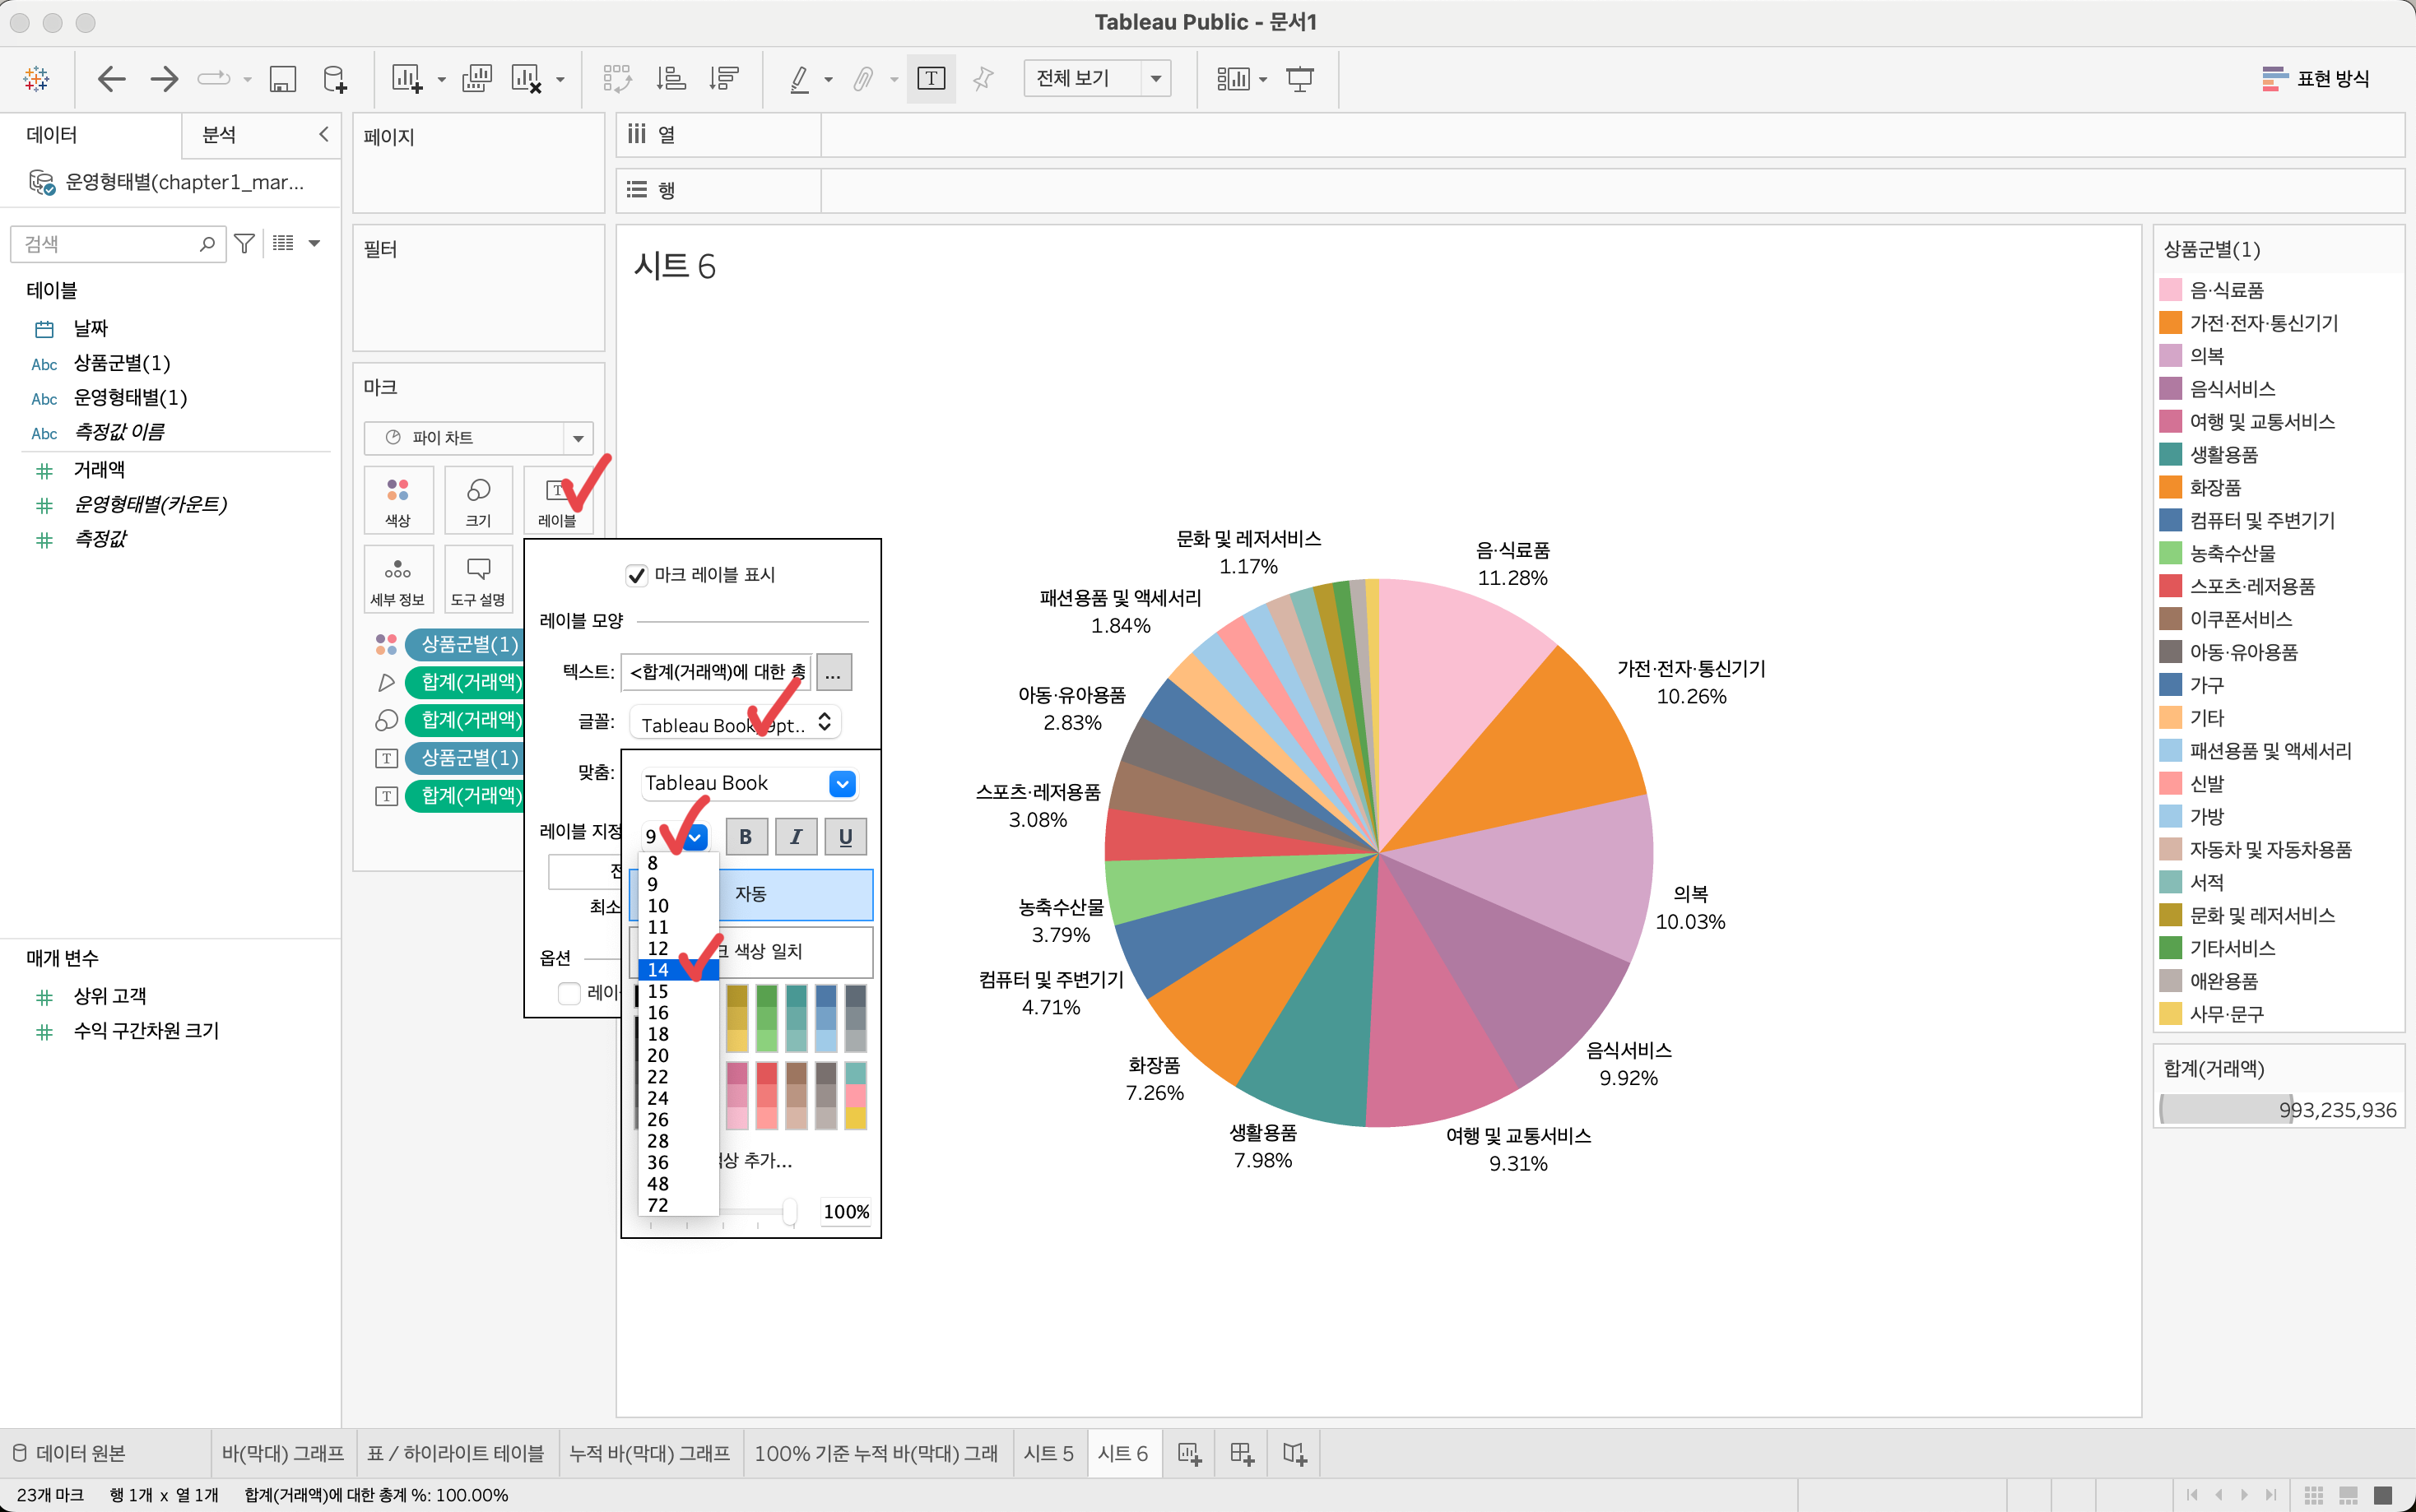
Task: Click the add new data source icon
Action: (335, 79)
